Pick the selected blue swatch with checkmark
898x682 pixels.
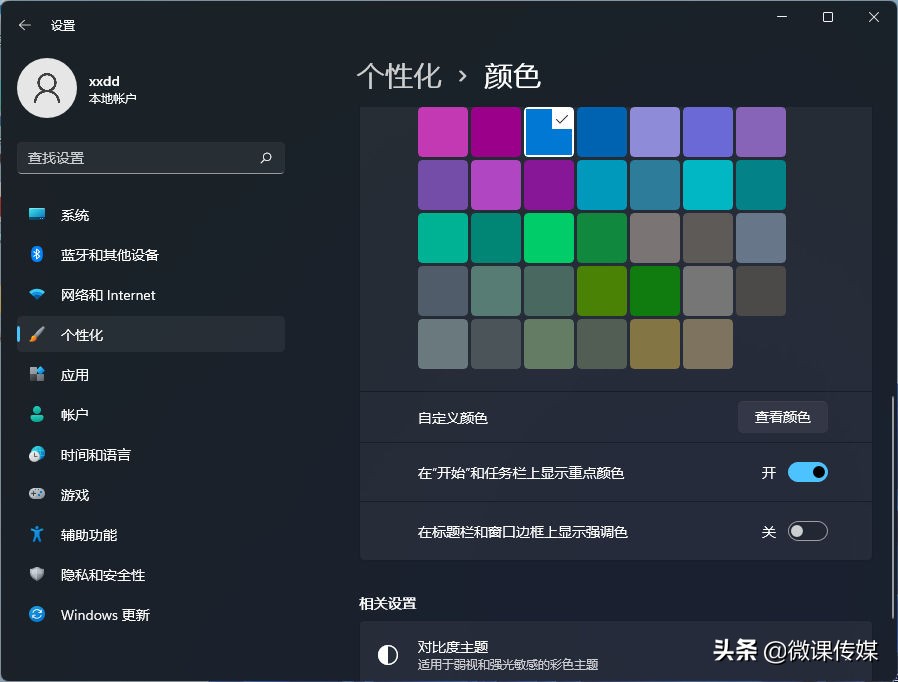coord(549,132)
